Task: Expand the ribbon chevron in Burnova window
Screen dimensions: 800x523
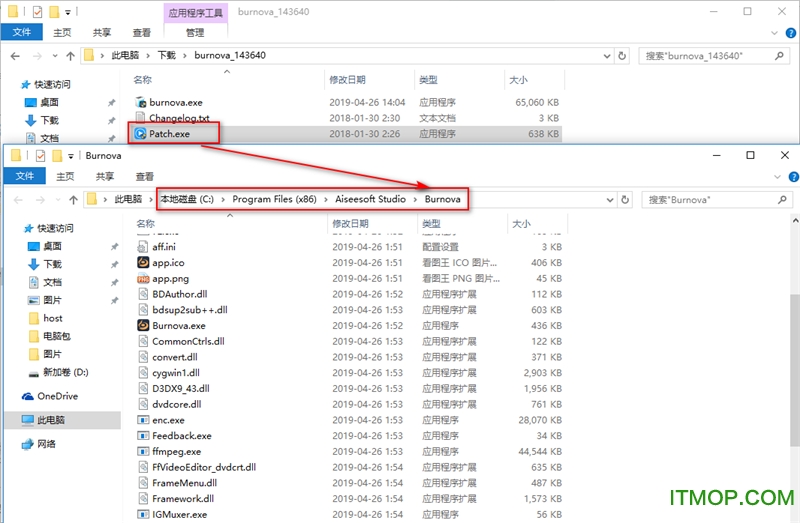Action: 778,177
